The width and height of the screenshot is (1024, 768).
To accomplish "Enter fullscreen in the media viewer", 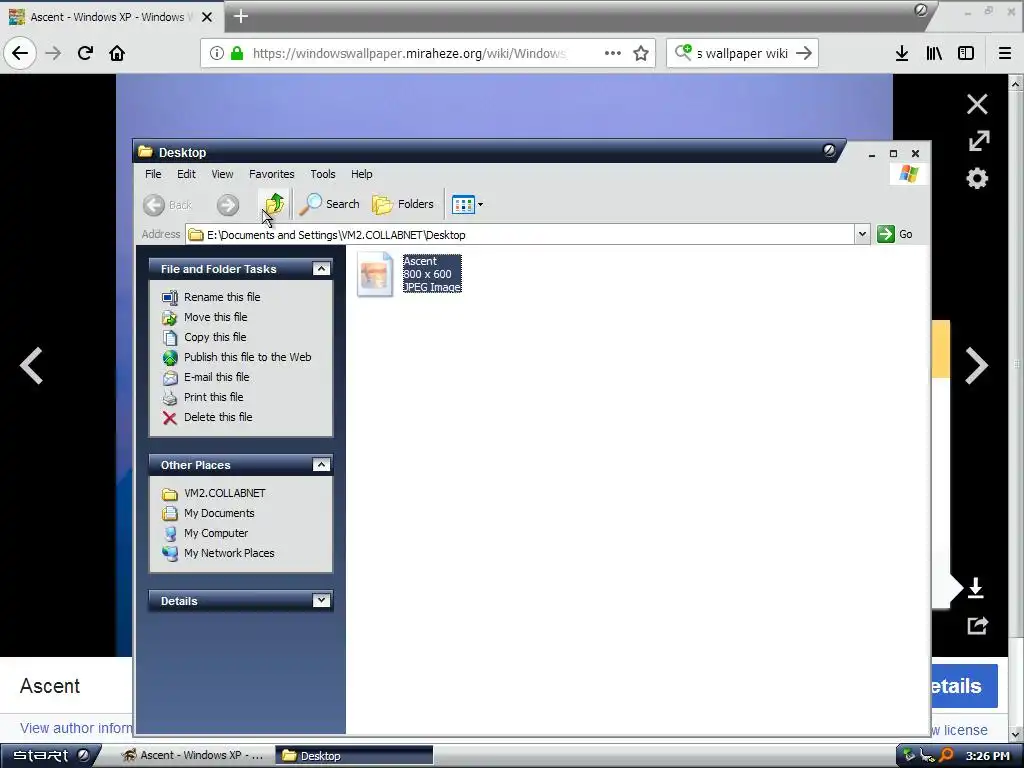I will (978, 141).
